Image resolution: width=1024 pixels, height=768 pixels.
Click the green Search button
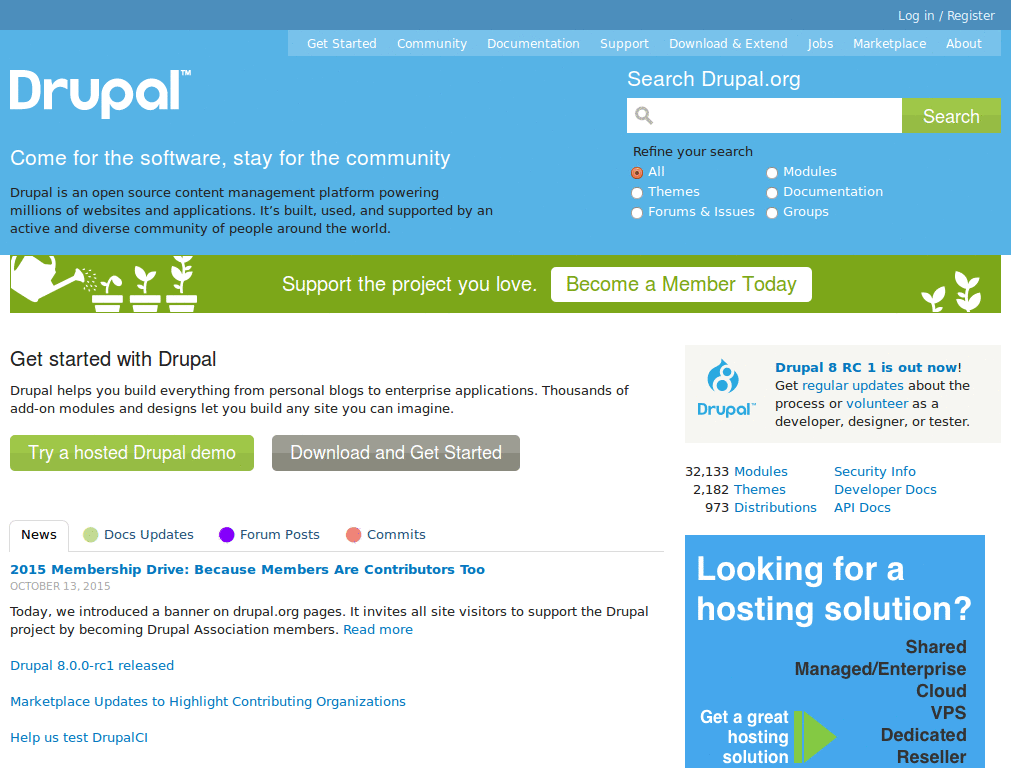click(950, 115)
